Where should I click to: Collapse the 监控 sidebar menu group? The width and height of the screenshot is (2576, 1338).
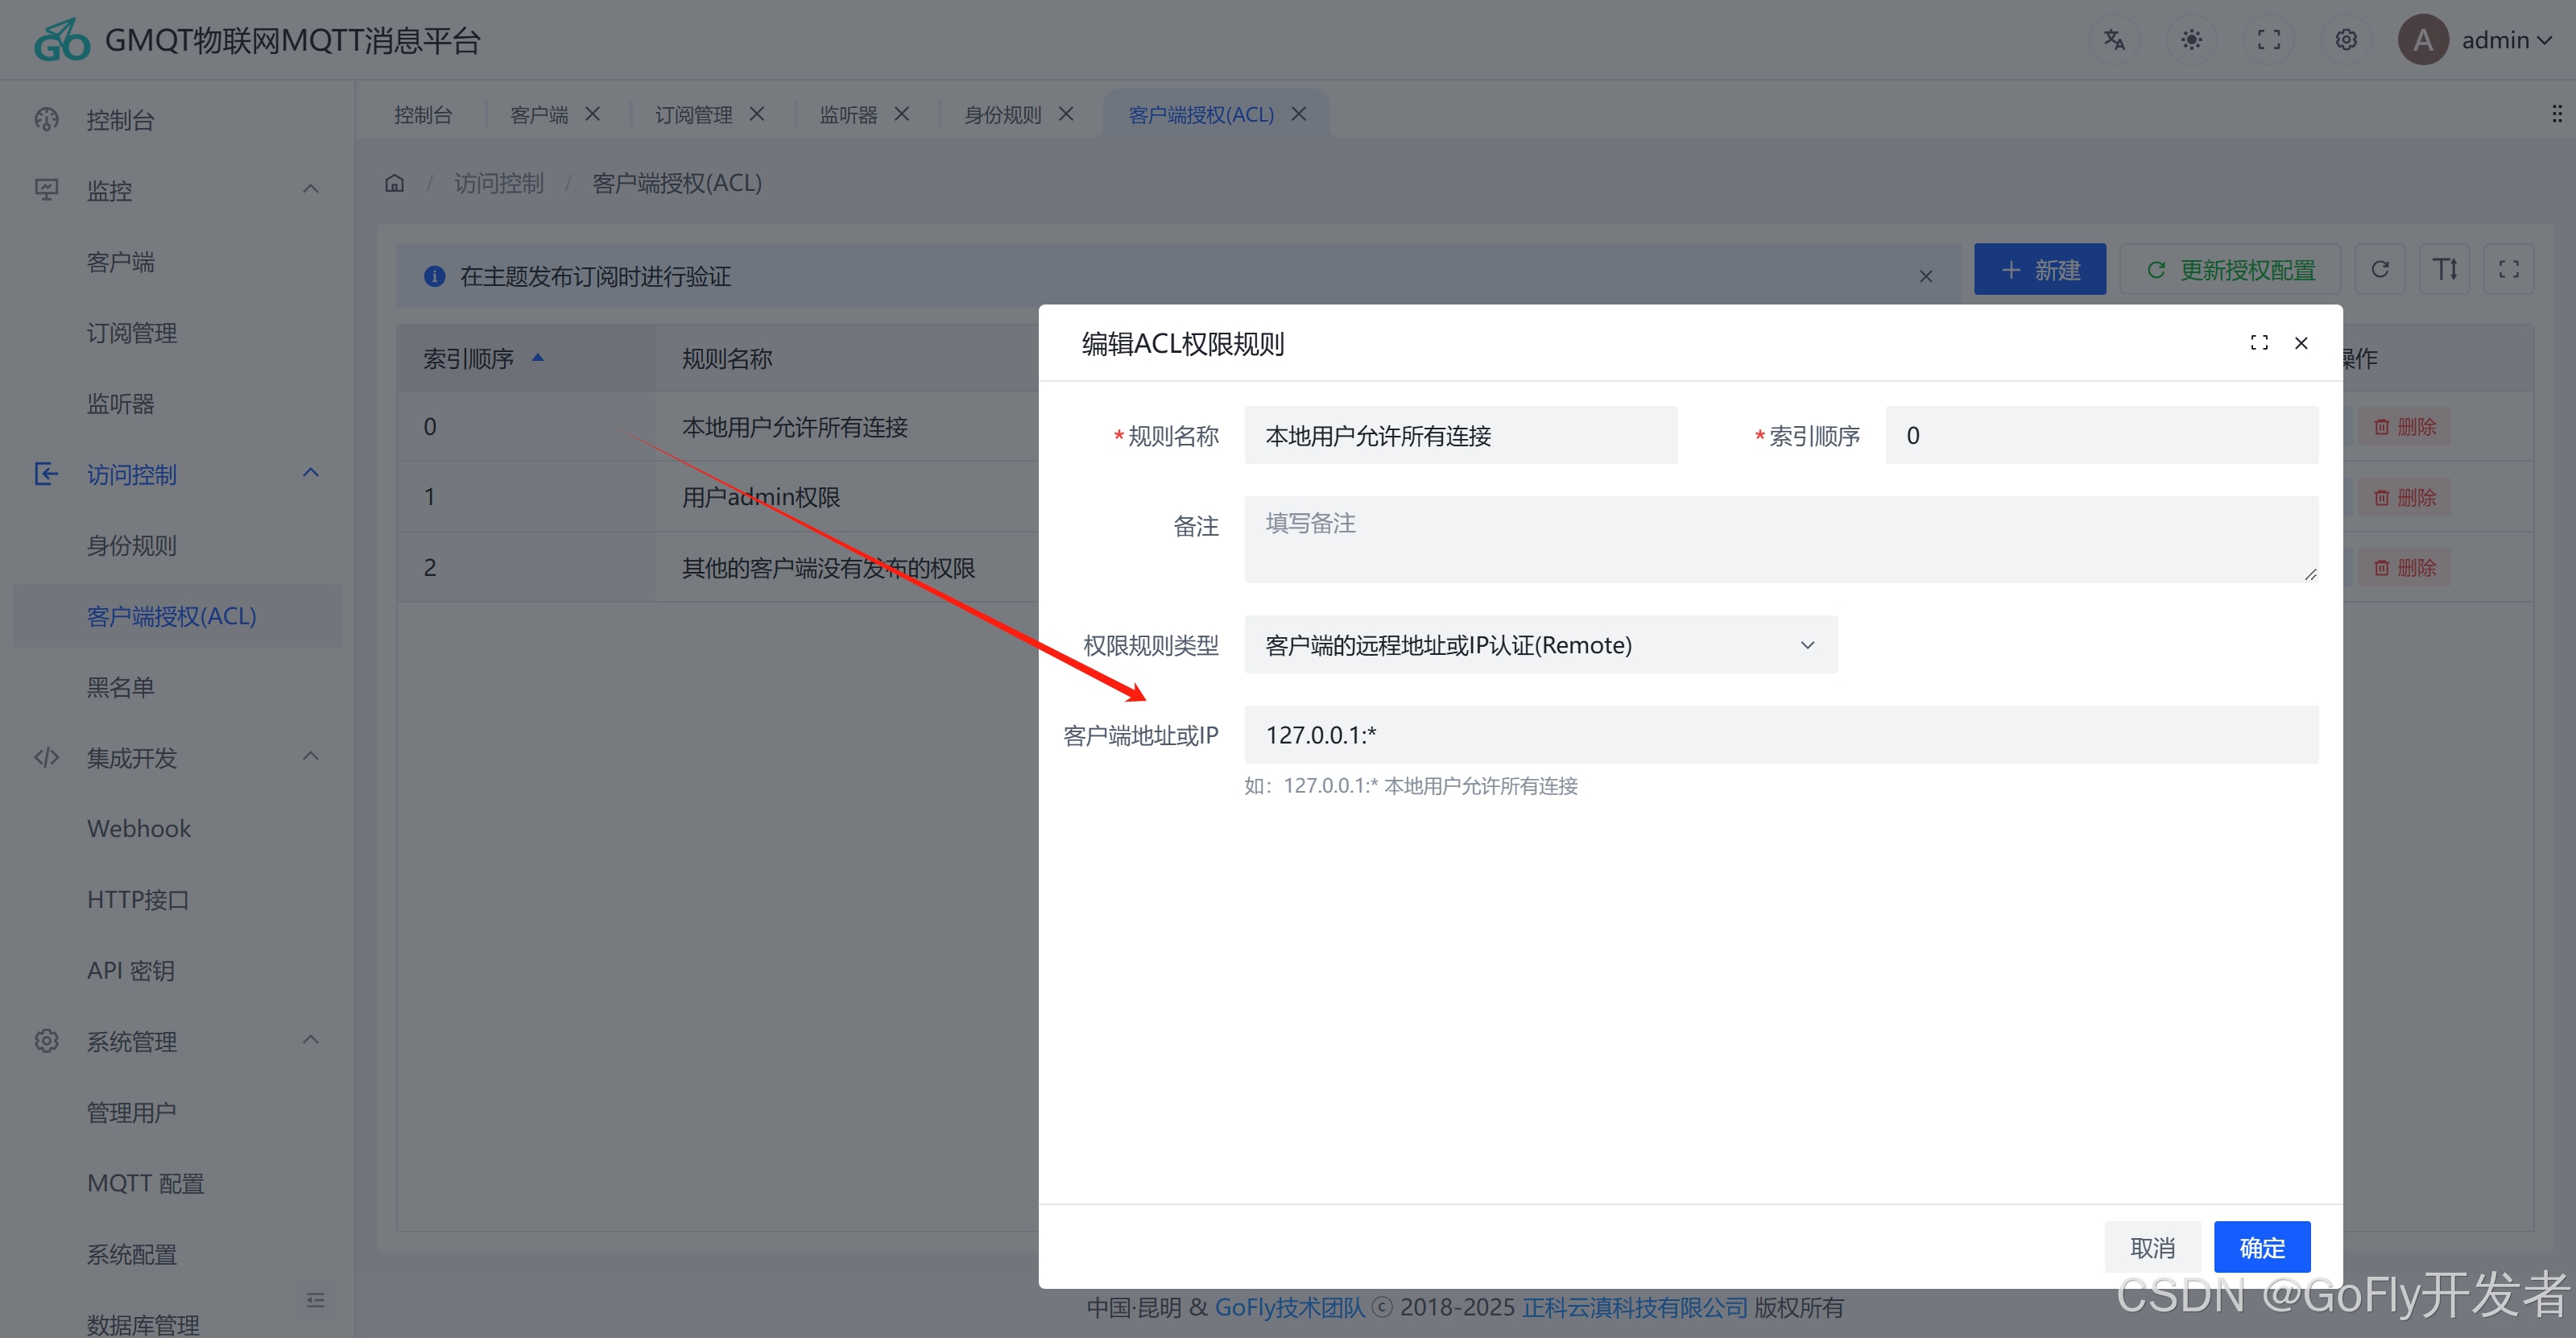(x=310, y=190)
